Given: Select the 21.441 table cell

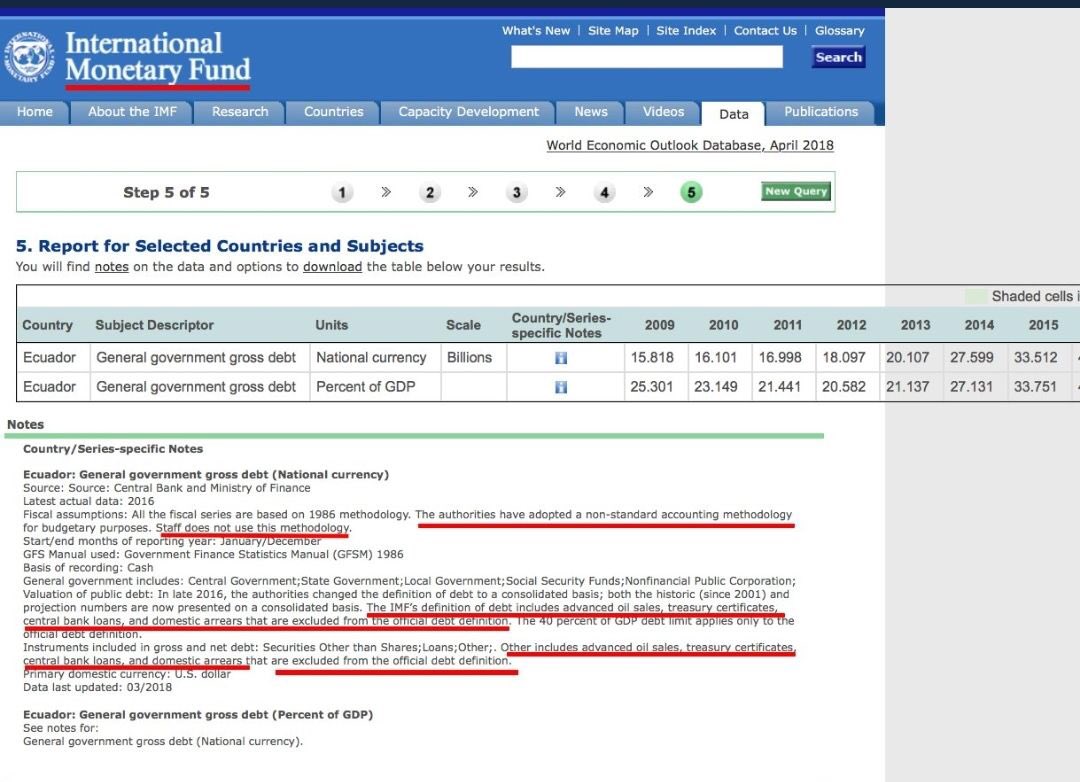Looking at the screenshot, I should (780, 387).
